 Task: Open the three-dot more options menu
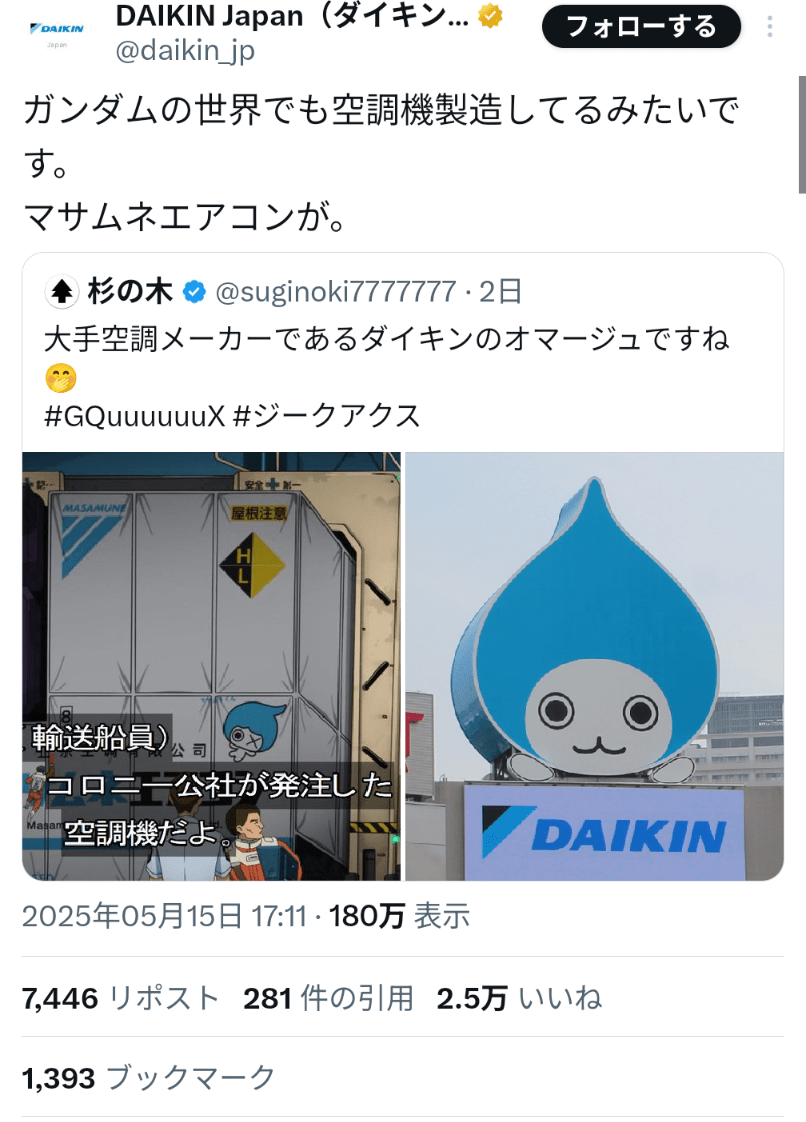[769, 27]
